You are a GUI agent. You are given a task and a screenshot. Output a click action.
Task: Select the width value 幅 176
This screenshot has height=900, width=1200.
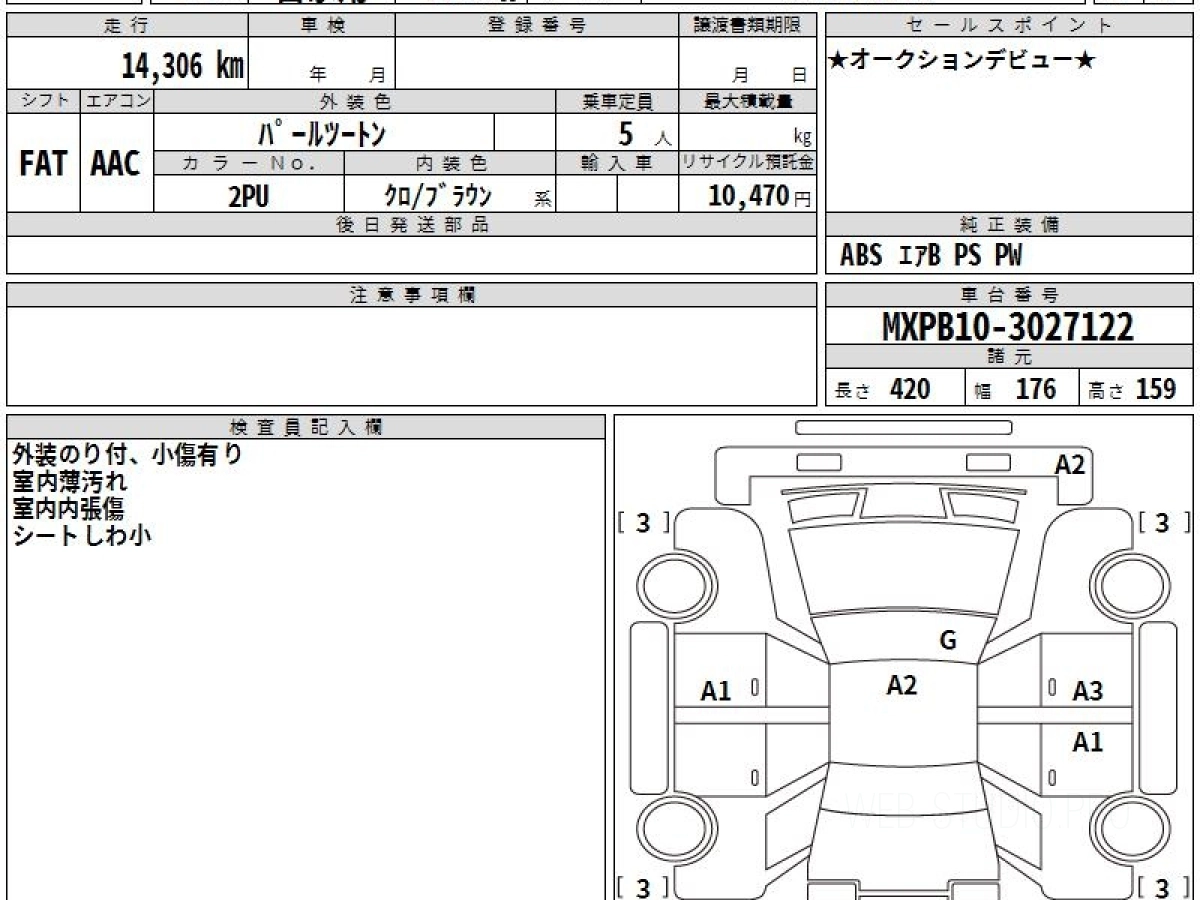[1016, 389]
